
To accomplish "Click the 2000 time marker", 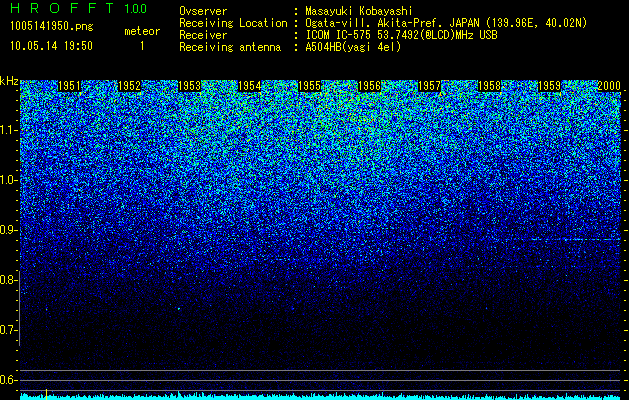I will (609, 86).
